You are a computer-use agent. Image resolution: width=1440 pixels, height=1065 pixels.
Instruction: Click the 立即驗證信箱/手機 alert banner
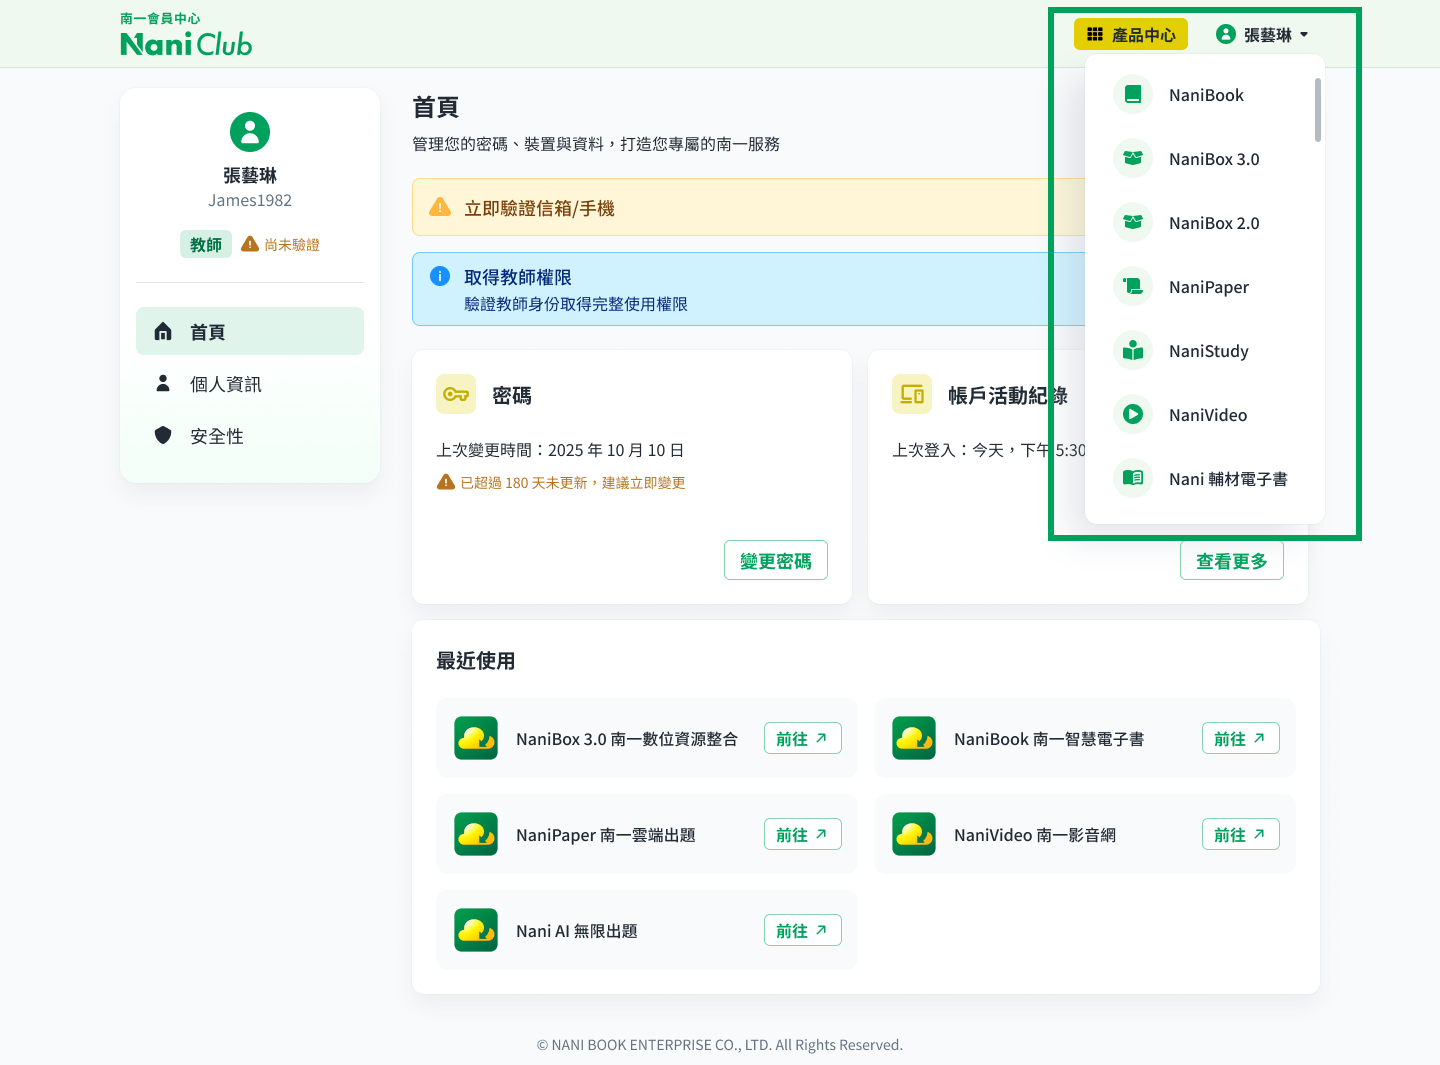pos(749,207)
